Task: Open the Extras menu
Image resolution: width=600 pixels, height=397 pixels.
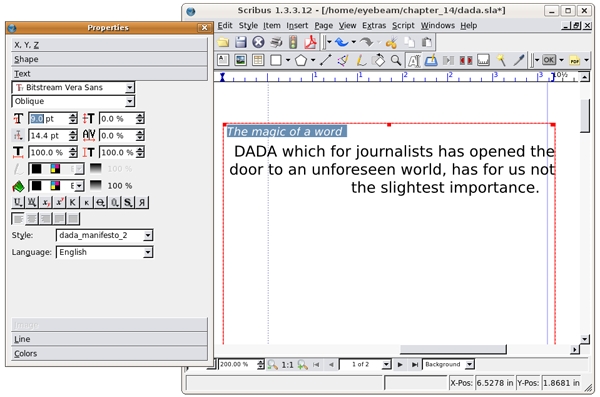Action: (374, 26)
